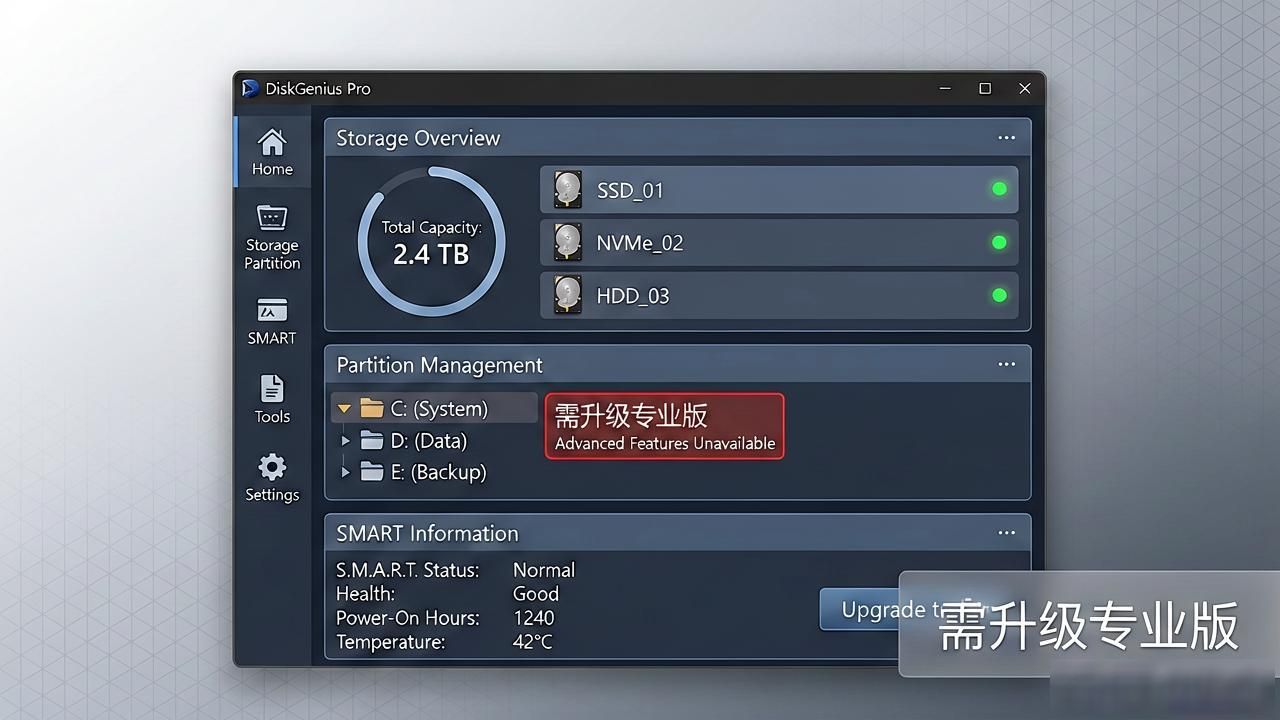Click the S.M.A.R.T. Status value Normal
The image size is (1280, 720).
[x=544, y=570]
